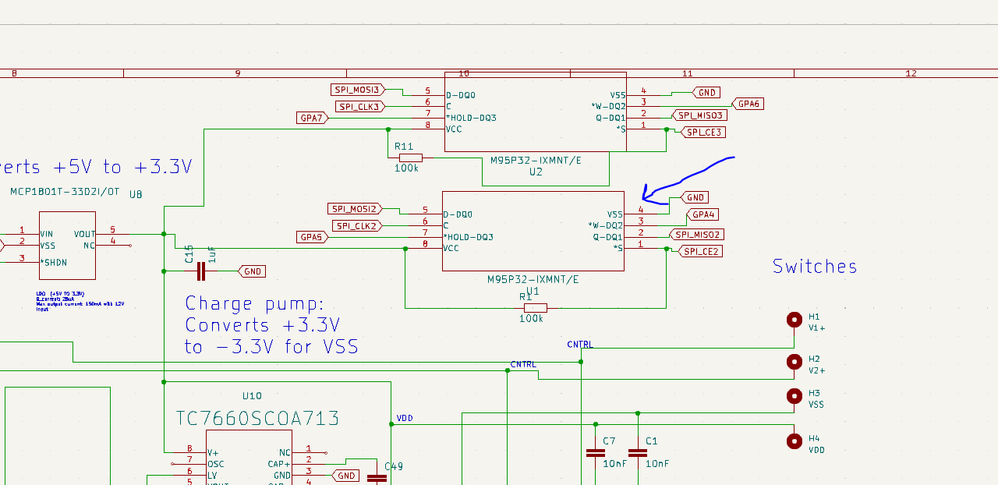Select the SPI_CE3 global label
The image size is (998, 485).
pyautogui.click(x=703, y=132)
